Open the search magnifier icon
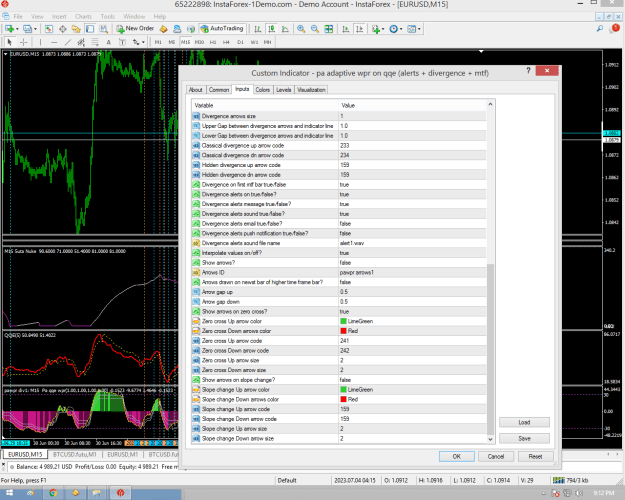This screenshot has width=625, height=500. coord(599,29)
